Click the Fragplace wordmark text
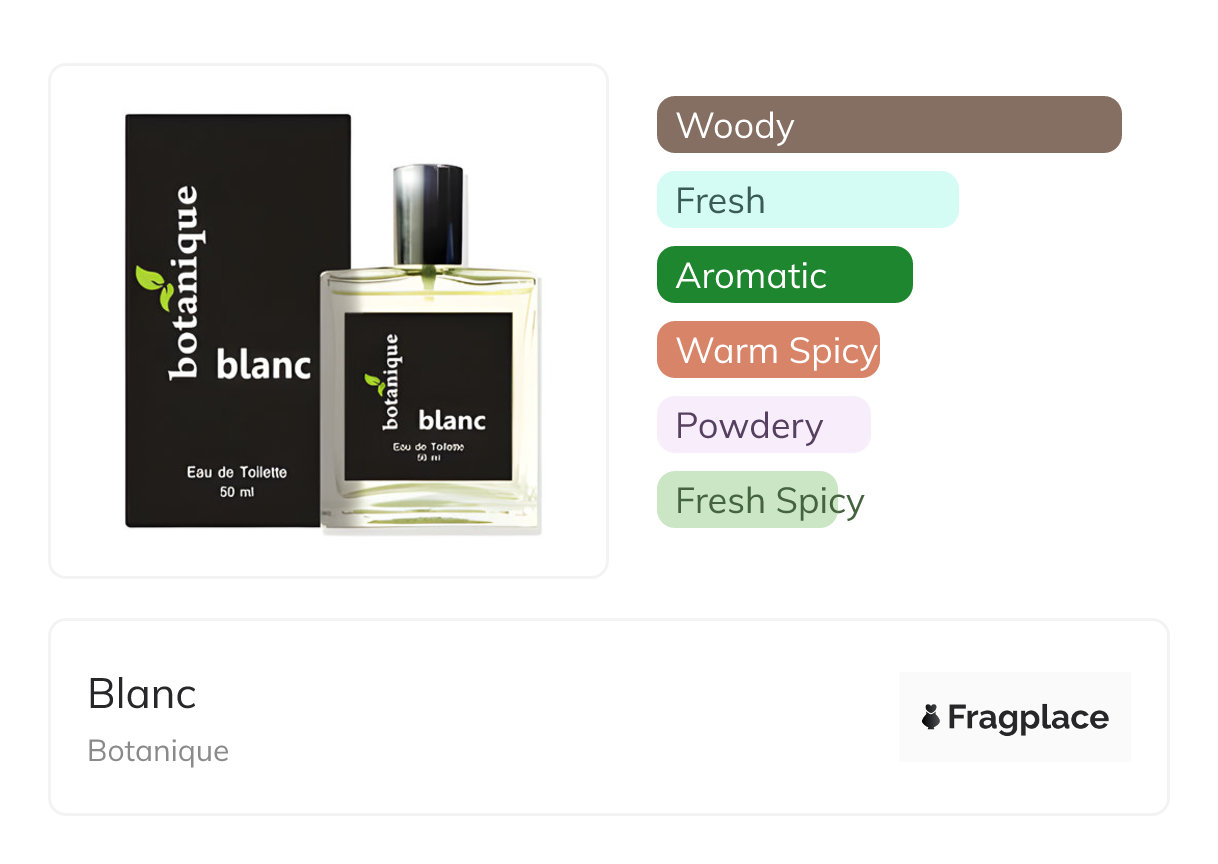 1028,718
